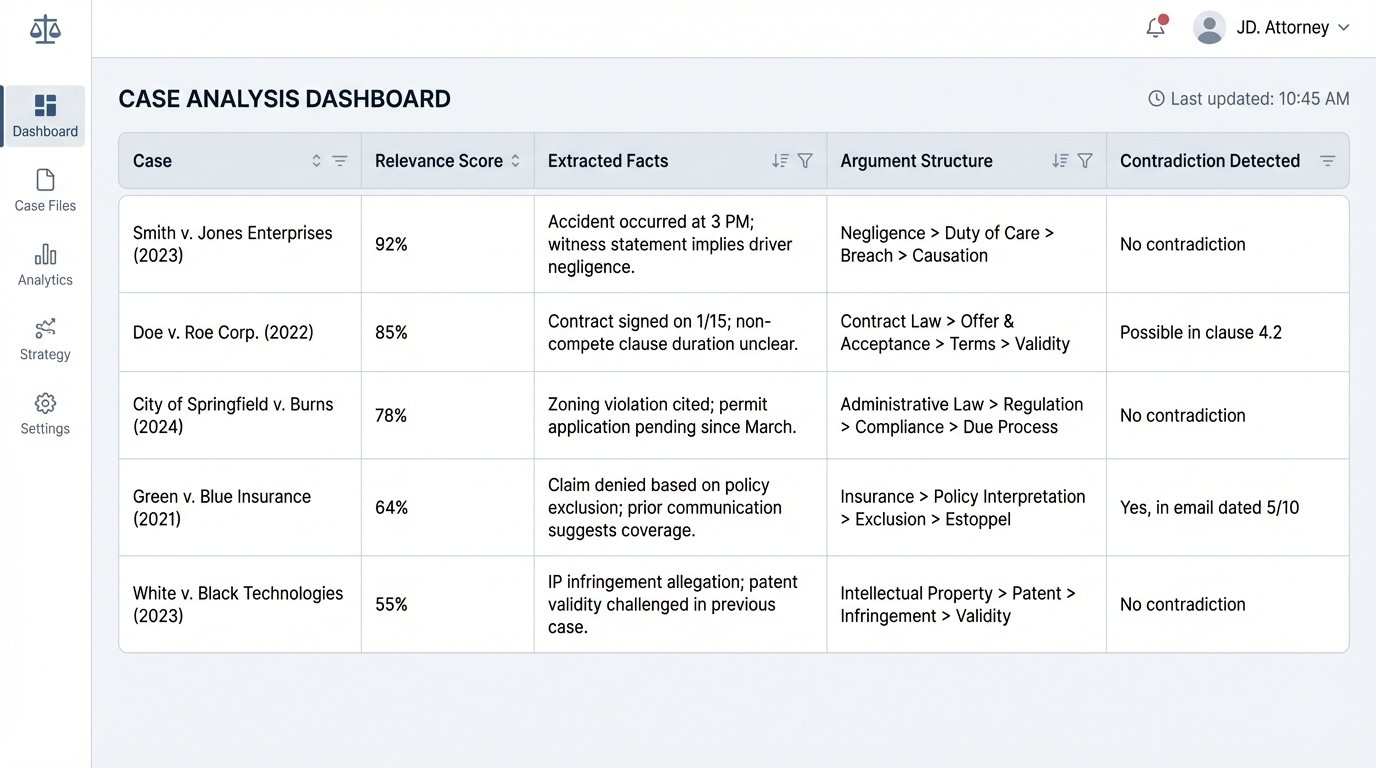This screenshot has width=1376, height=768.
Task: Filter the Extracted Facts column
Action: click(x=805, y=161)
